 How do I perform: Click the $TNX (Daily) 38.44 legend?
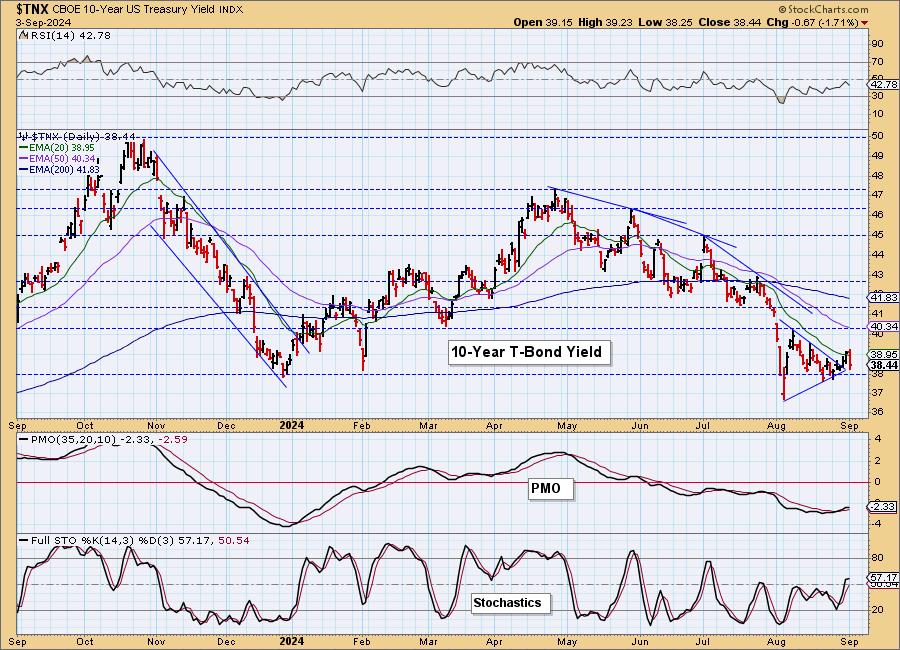coord(77,137)
